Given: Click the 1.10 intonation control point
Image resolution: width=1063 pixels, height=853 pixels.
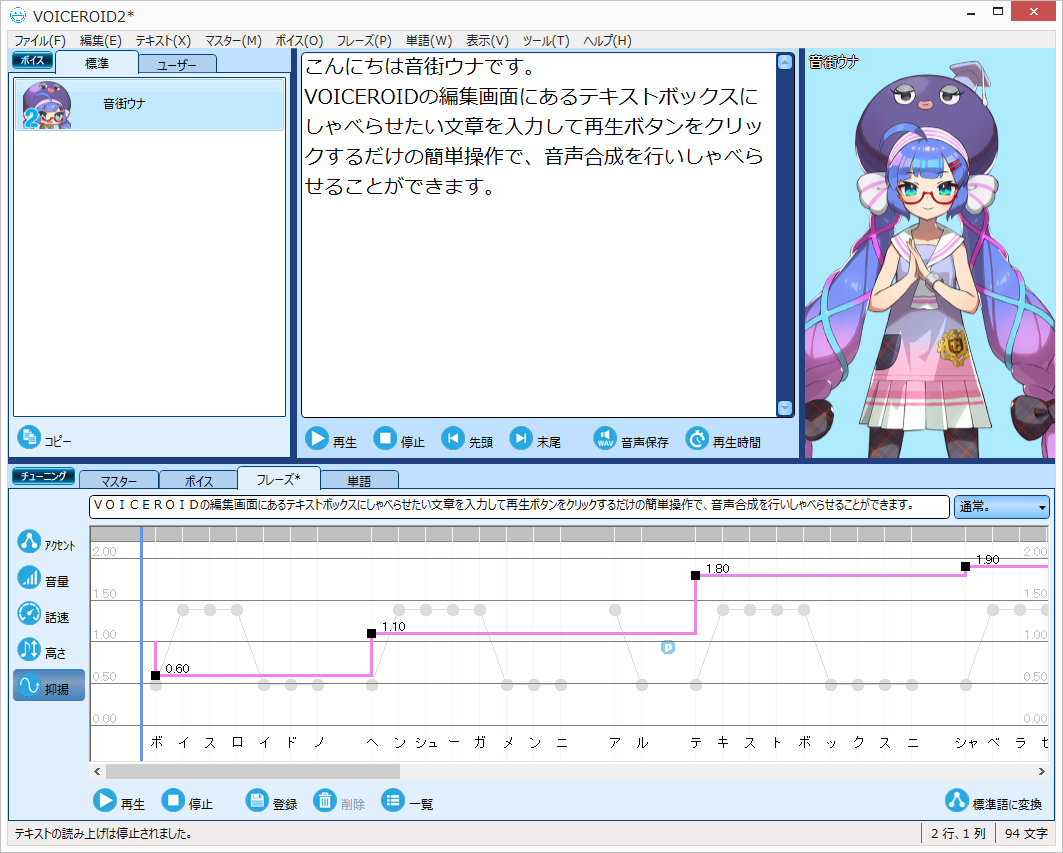Looking at the screenshot, I should (x=372, y=633).
